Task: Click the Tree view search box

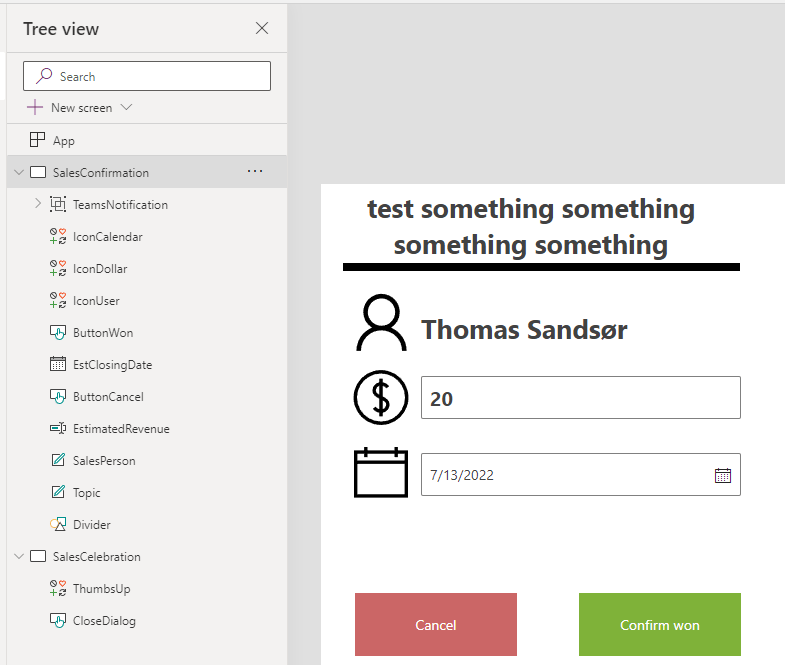Action: (x=160, y=77)
